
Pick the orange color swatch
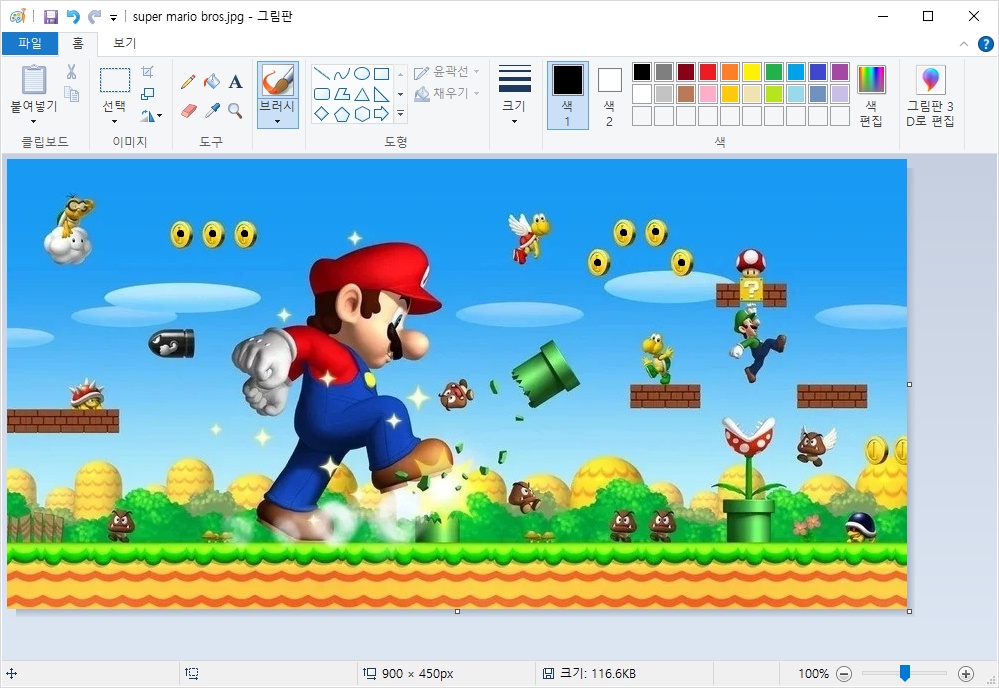pos(730,72)
